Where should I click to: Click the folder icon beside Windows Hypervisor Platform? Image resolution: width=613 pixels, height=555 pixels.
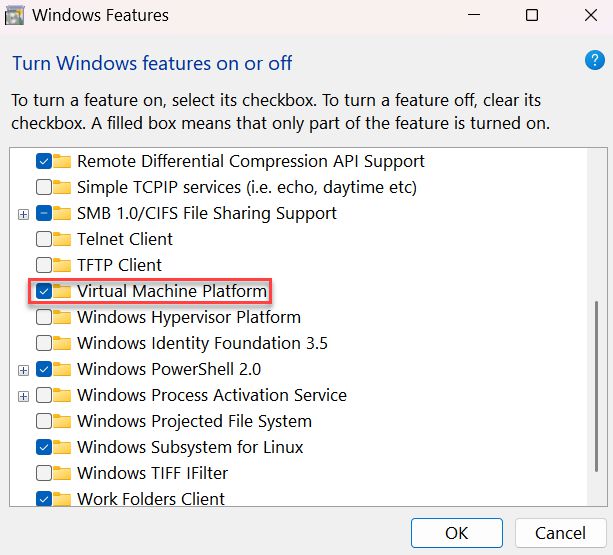(63, 317)
